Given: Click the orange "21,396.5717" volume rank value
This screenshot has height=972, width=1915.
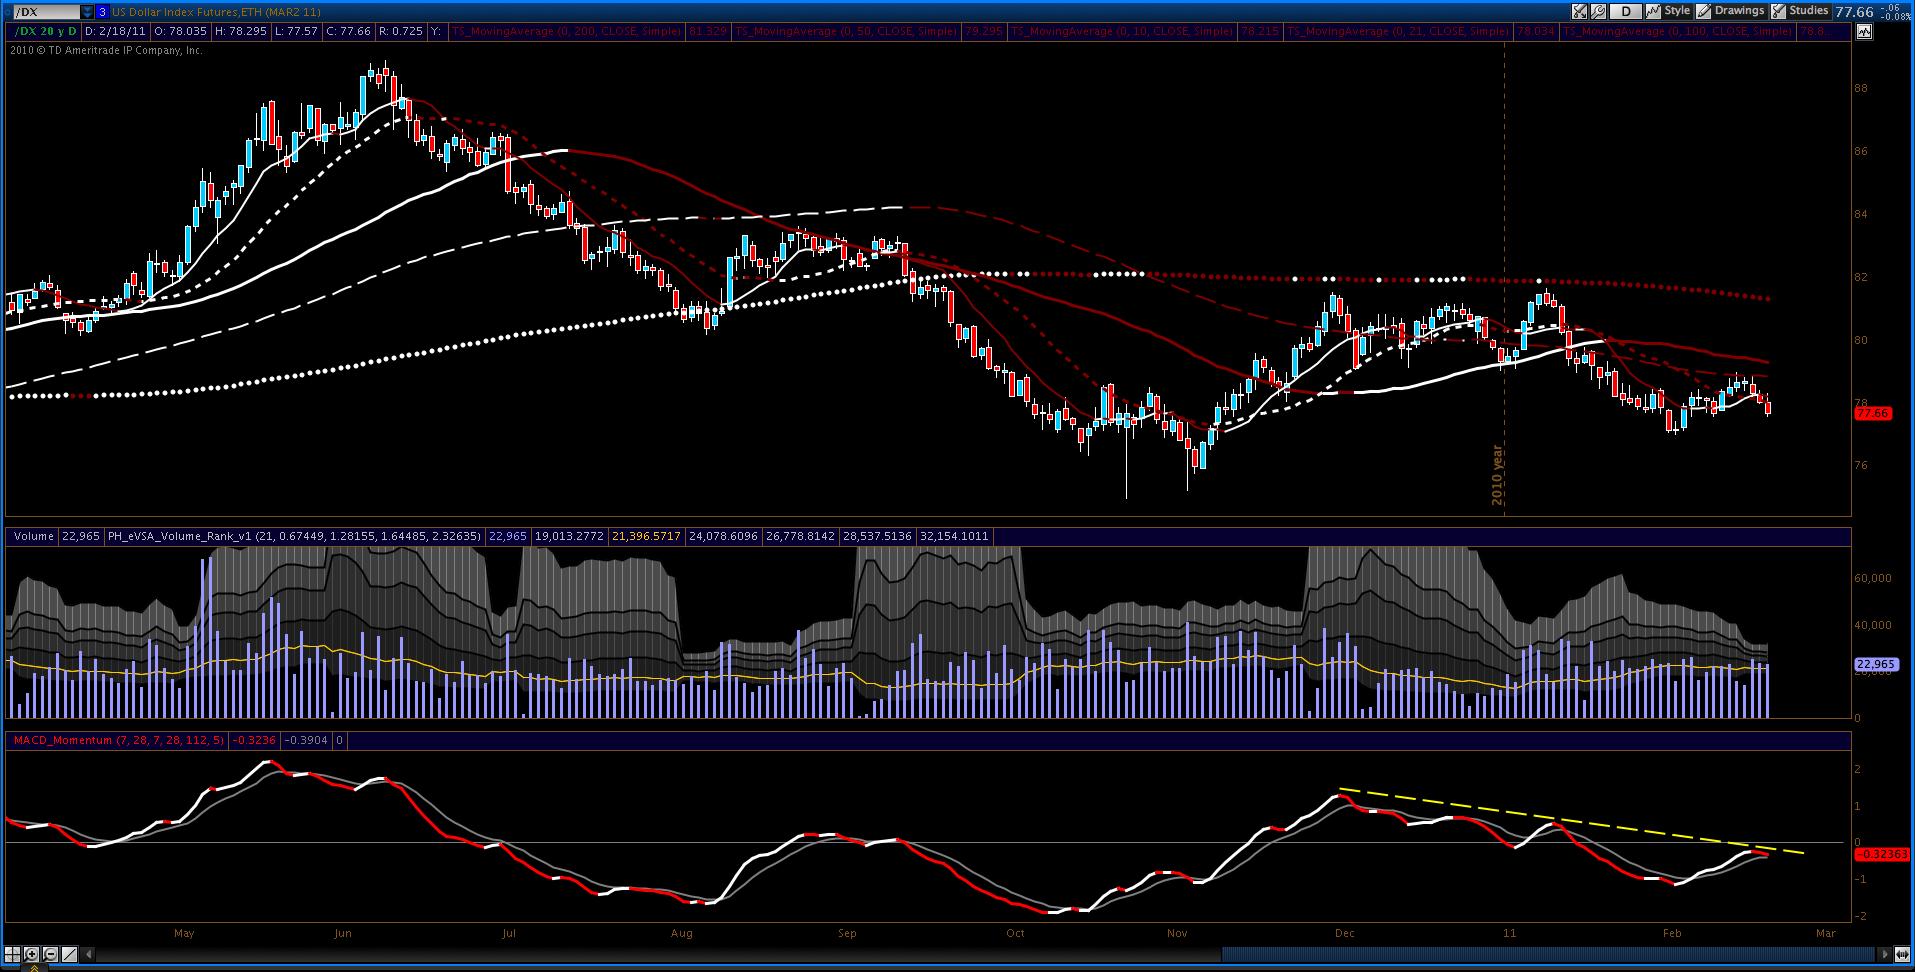Looking at the screenshot, I should click(646, 536).
